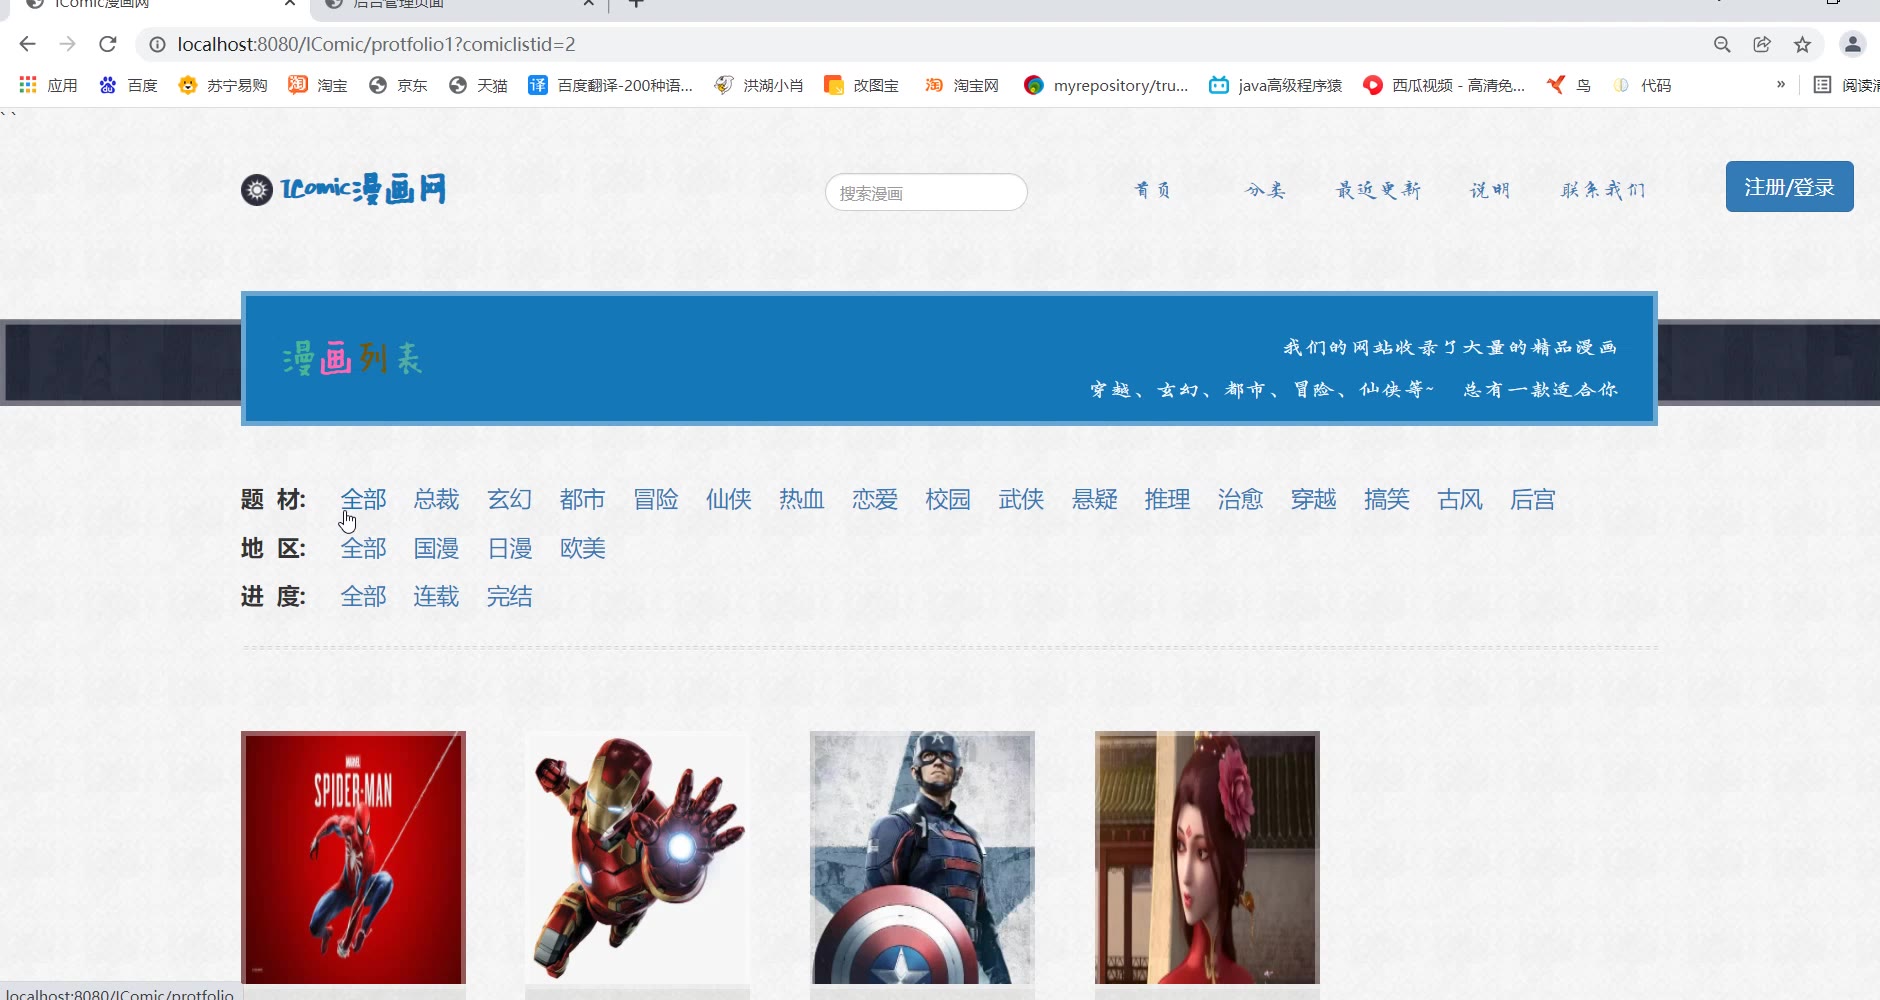This screenshot has height=1000, width=1880.
Task: Open the zoom magnifier icon in address bar
Action: (x=1722, y=44)
